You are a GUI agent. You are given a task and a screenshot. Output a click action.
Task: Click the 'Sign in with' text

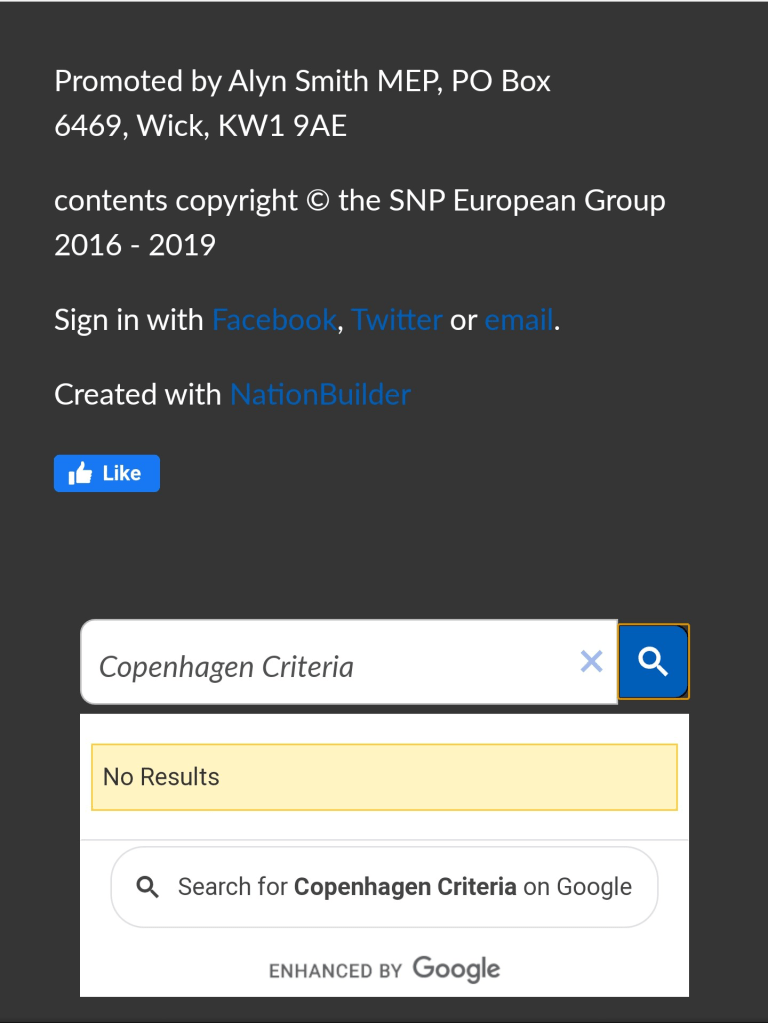click(x=129, y=320)
